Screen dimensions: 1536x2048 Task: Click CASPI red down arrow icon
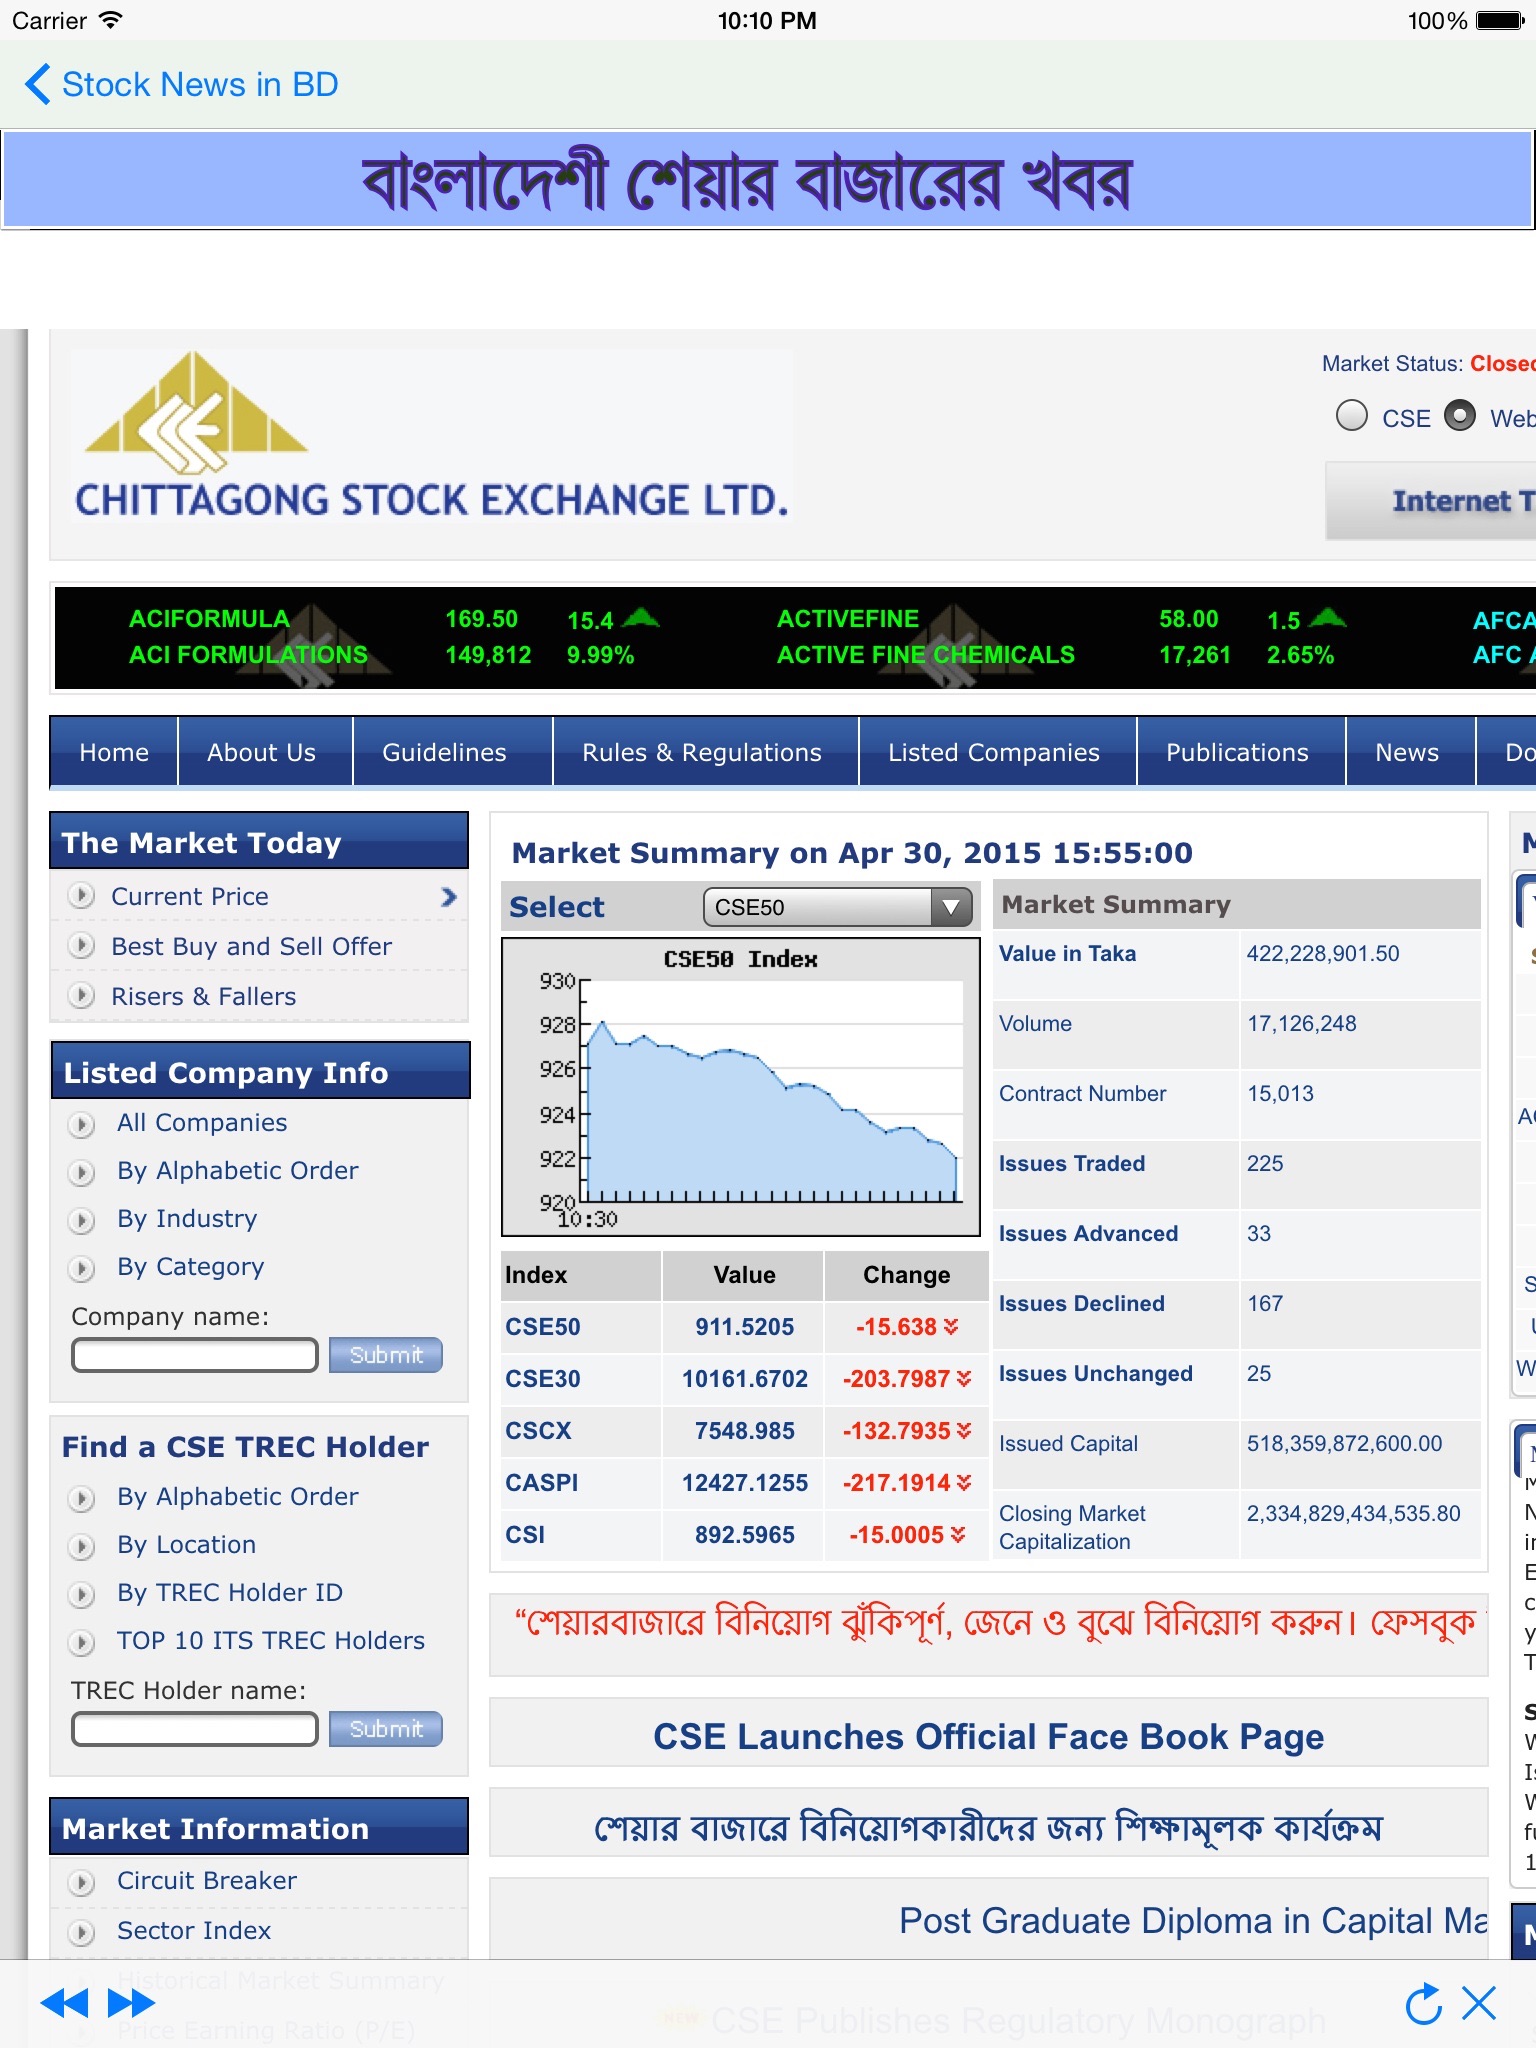point(964,1482)
